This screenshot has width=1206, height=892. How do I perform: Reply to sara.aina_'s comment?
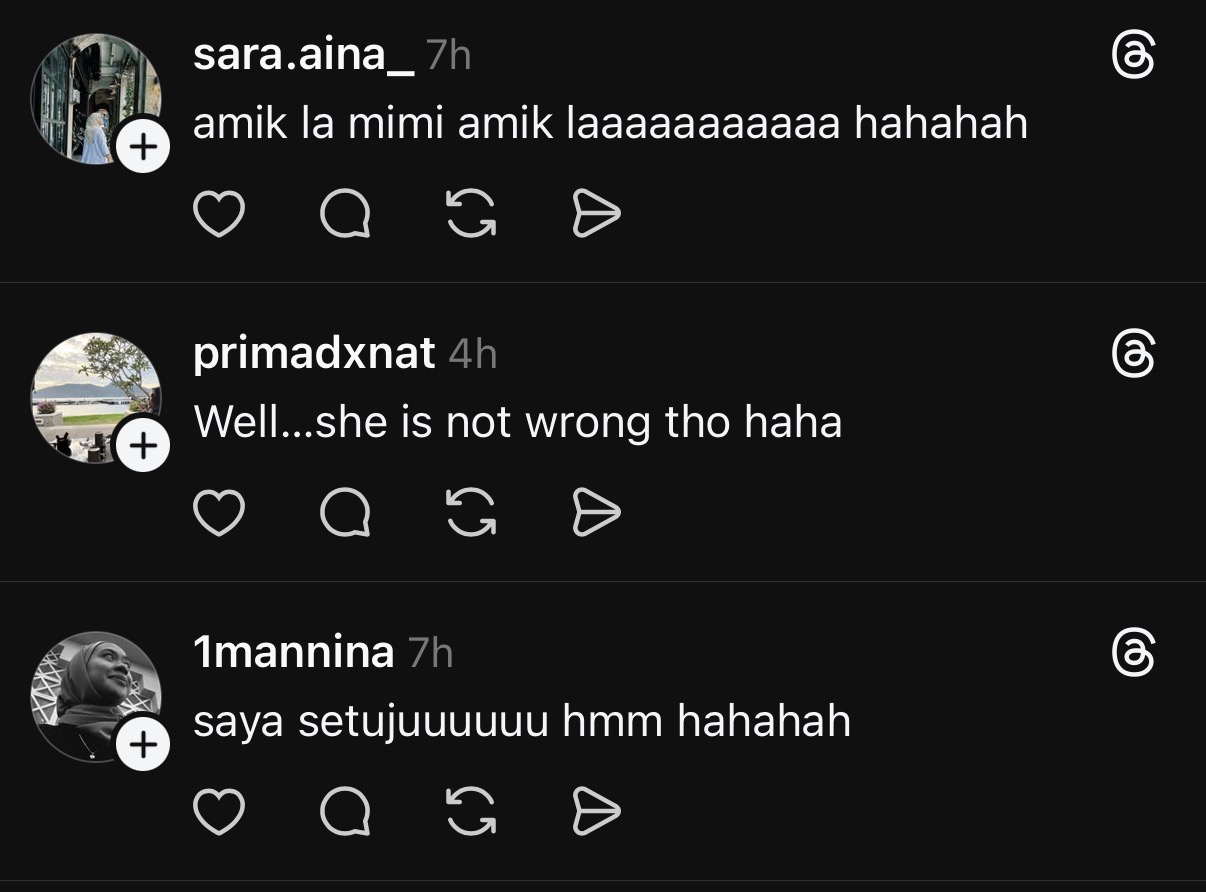345,214
